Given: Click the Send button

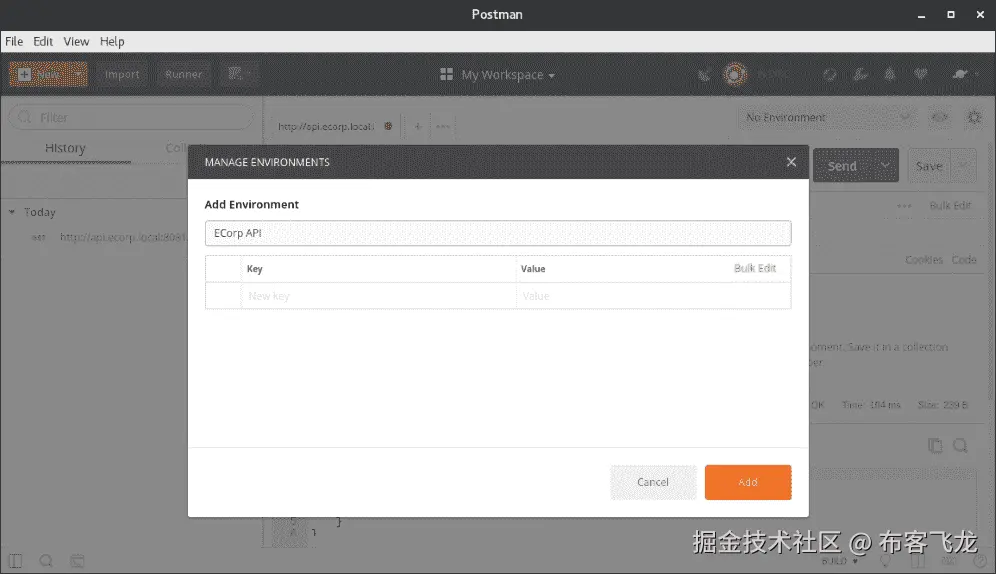Looking at the screenshot, I should (842, 166).
